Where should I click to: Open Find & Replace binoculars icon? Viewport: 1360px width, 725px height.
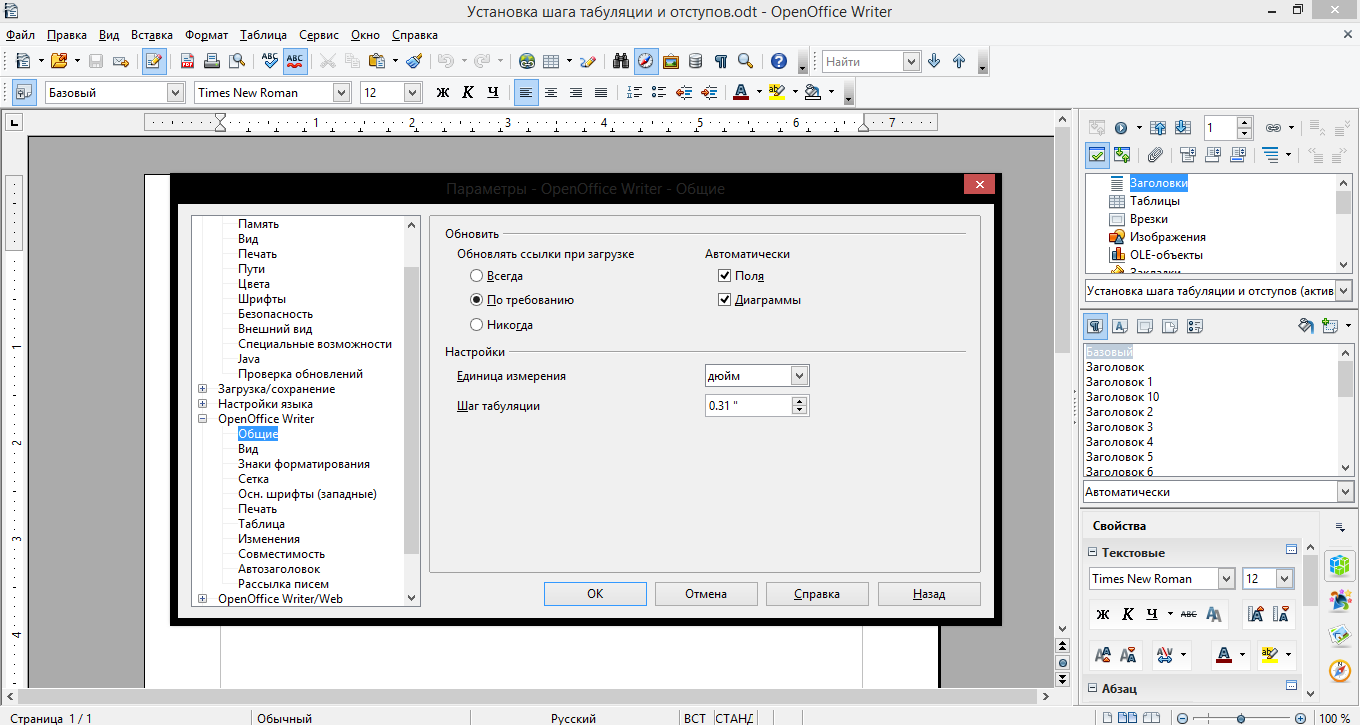[621, 61]
